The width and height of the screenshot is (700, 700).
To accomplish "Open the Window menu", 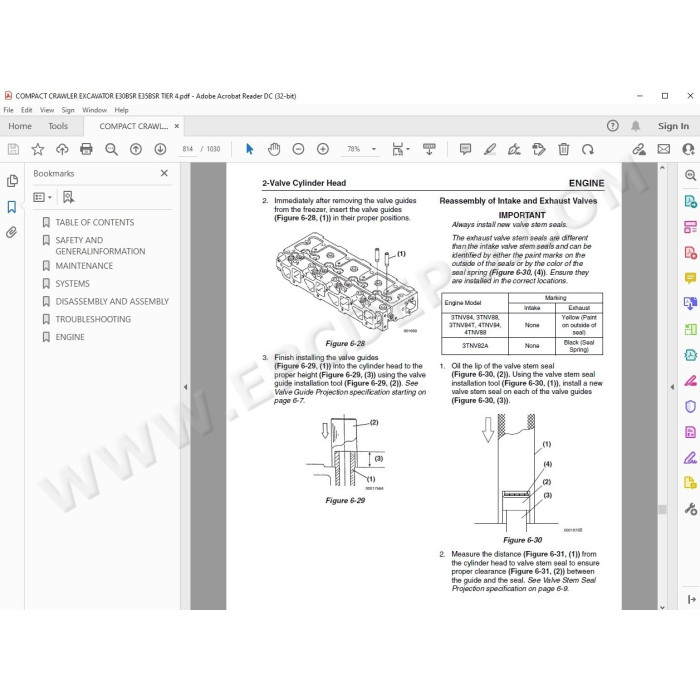I will click(95, 110).
